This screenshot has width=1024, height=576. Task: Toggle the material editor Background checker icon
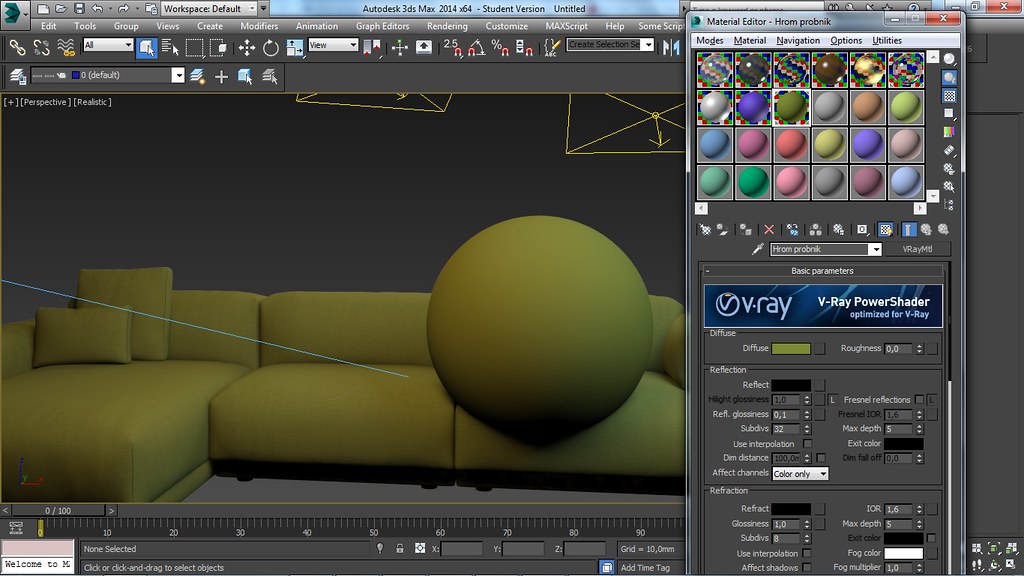point(949,96)
